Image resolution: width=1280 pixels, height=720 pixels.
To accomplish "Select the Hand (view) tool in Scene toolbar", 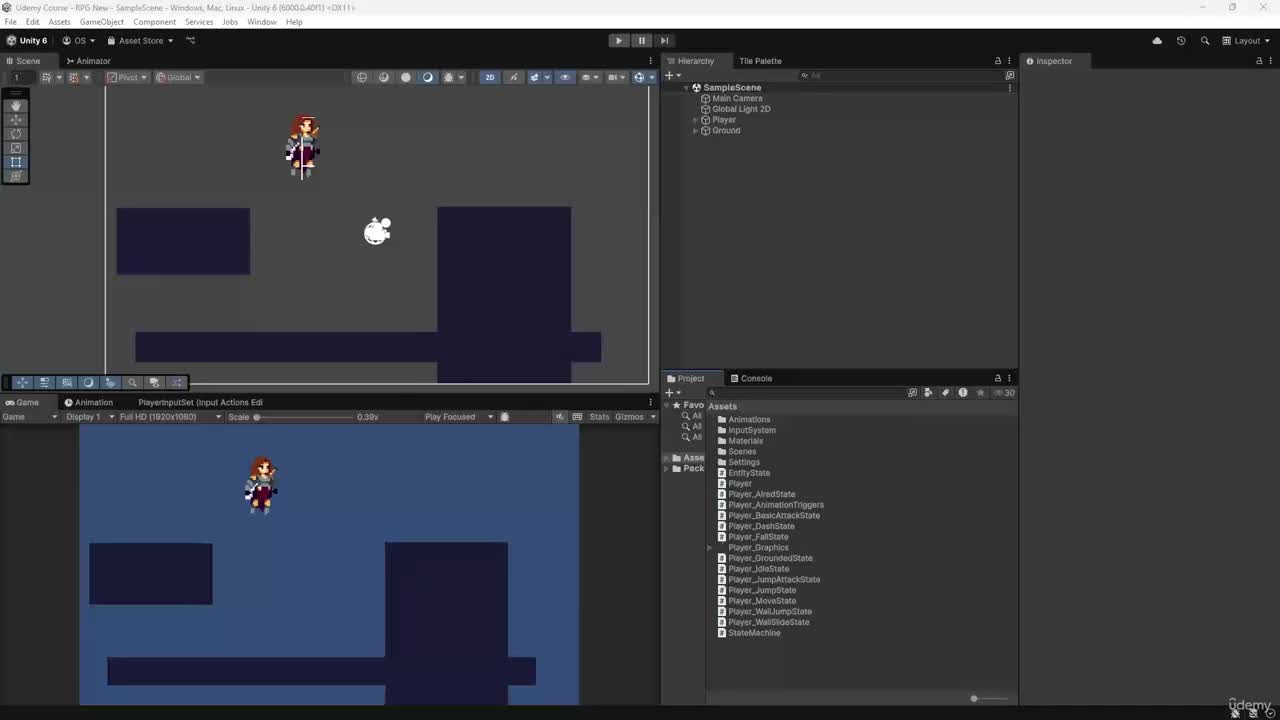I will (16, 105).
